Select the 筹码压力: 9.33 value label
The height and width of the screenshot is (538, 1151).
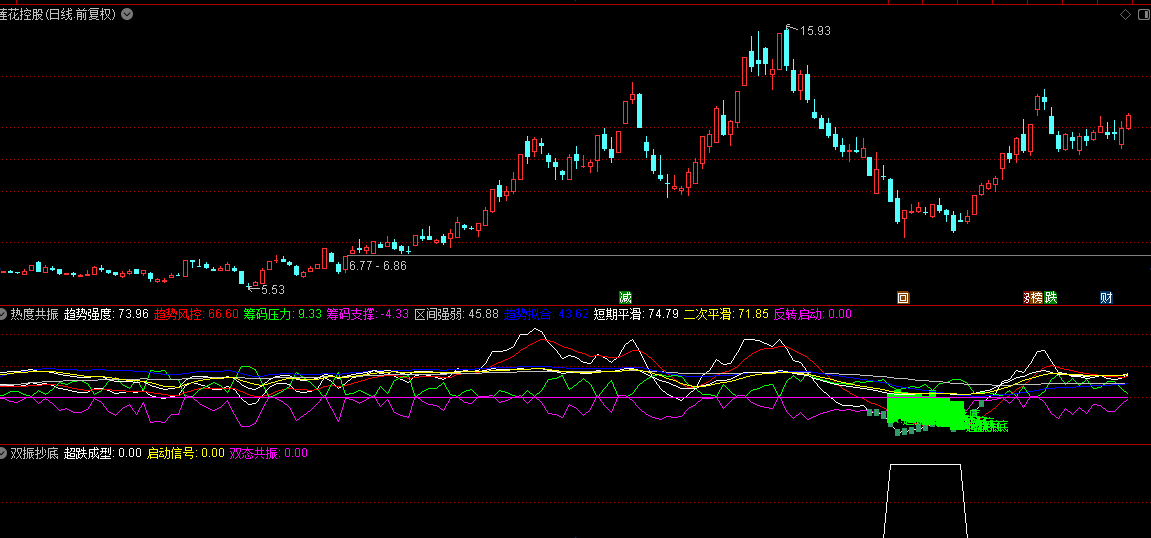[283, 314]
